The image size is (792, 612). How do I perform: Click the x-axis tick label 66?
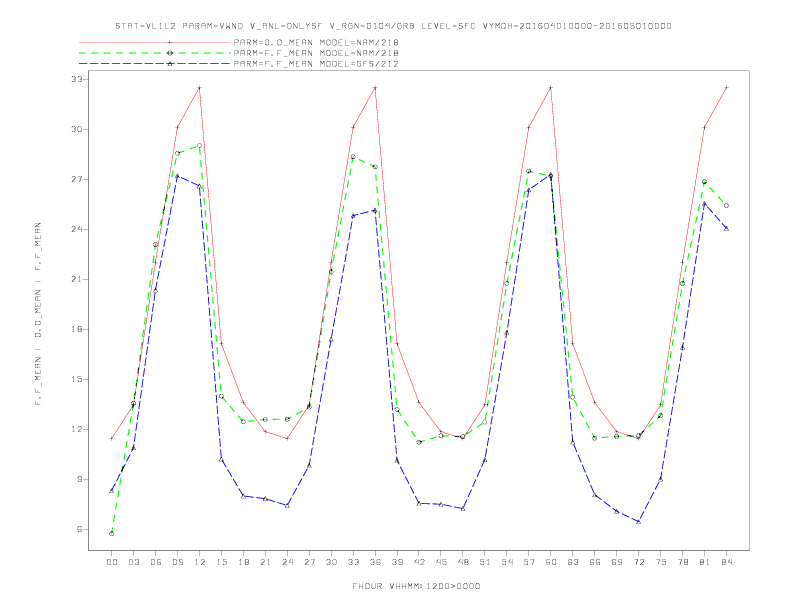[595, 562]
